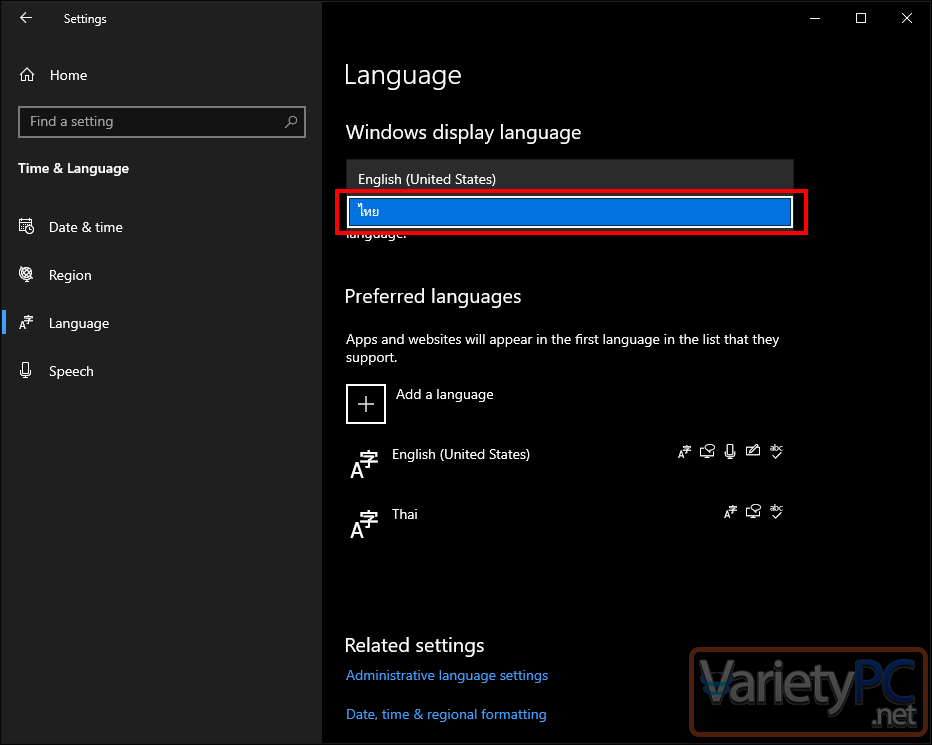
Task: Select ไทย in the display language dropdown
Action: pyautogui.click(x=569, y=212)
